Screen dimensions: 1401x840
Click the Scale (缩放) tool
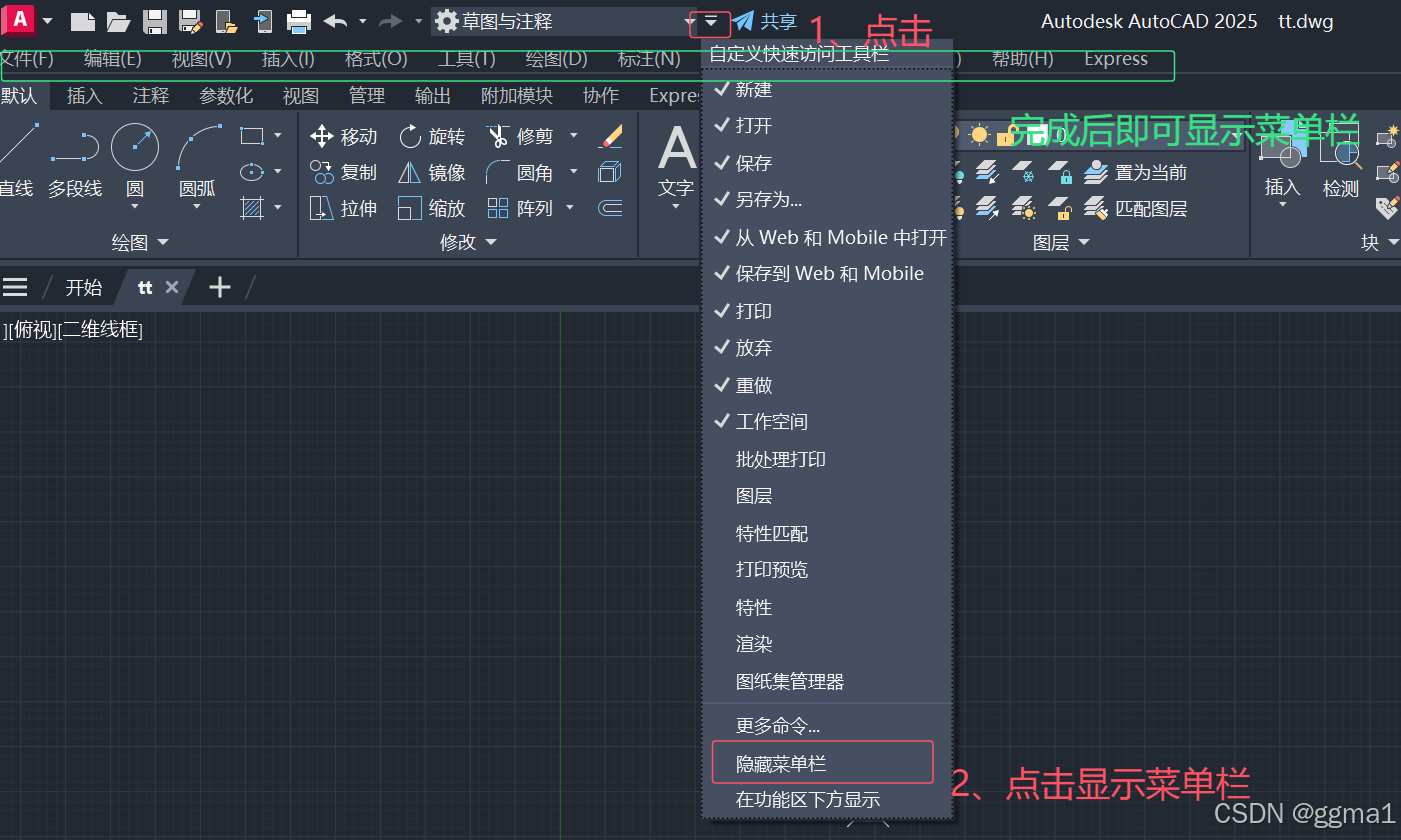[431, 208]
